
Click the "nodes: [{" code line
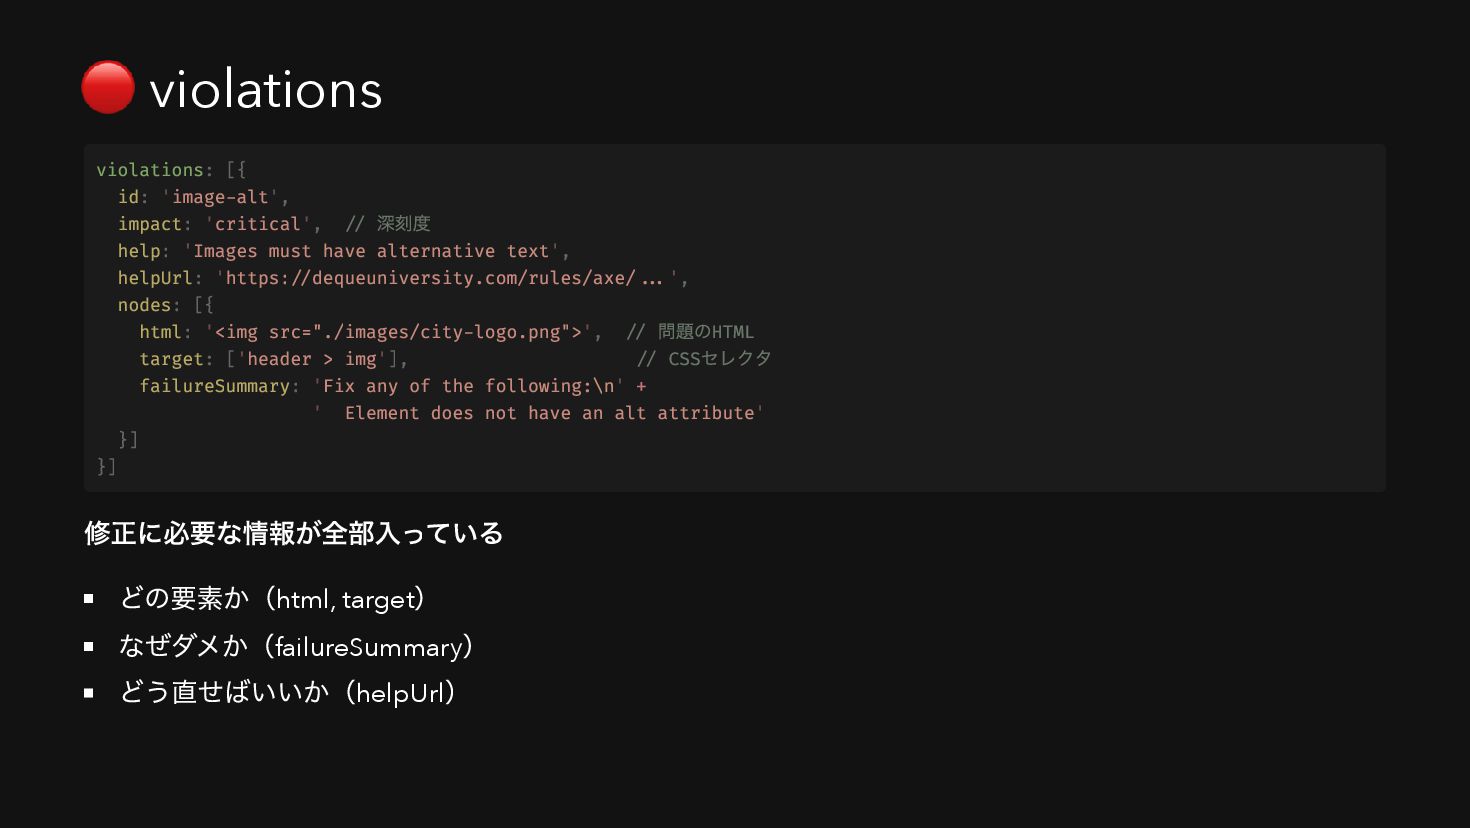[x=165, y=305]
